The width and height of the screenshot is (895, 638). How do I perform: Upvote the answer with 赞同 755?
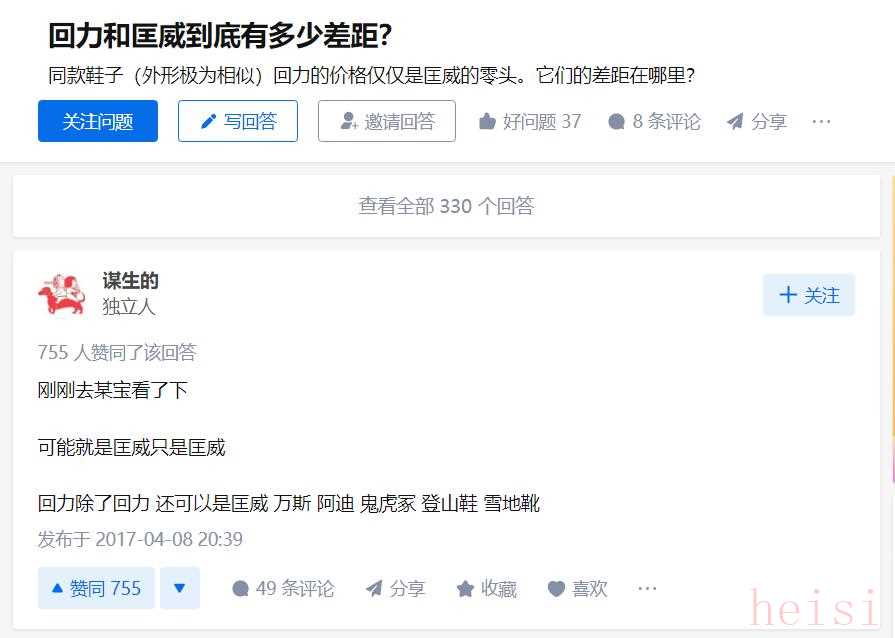(96, 588)
